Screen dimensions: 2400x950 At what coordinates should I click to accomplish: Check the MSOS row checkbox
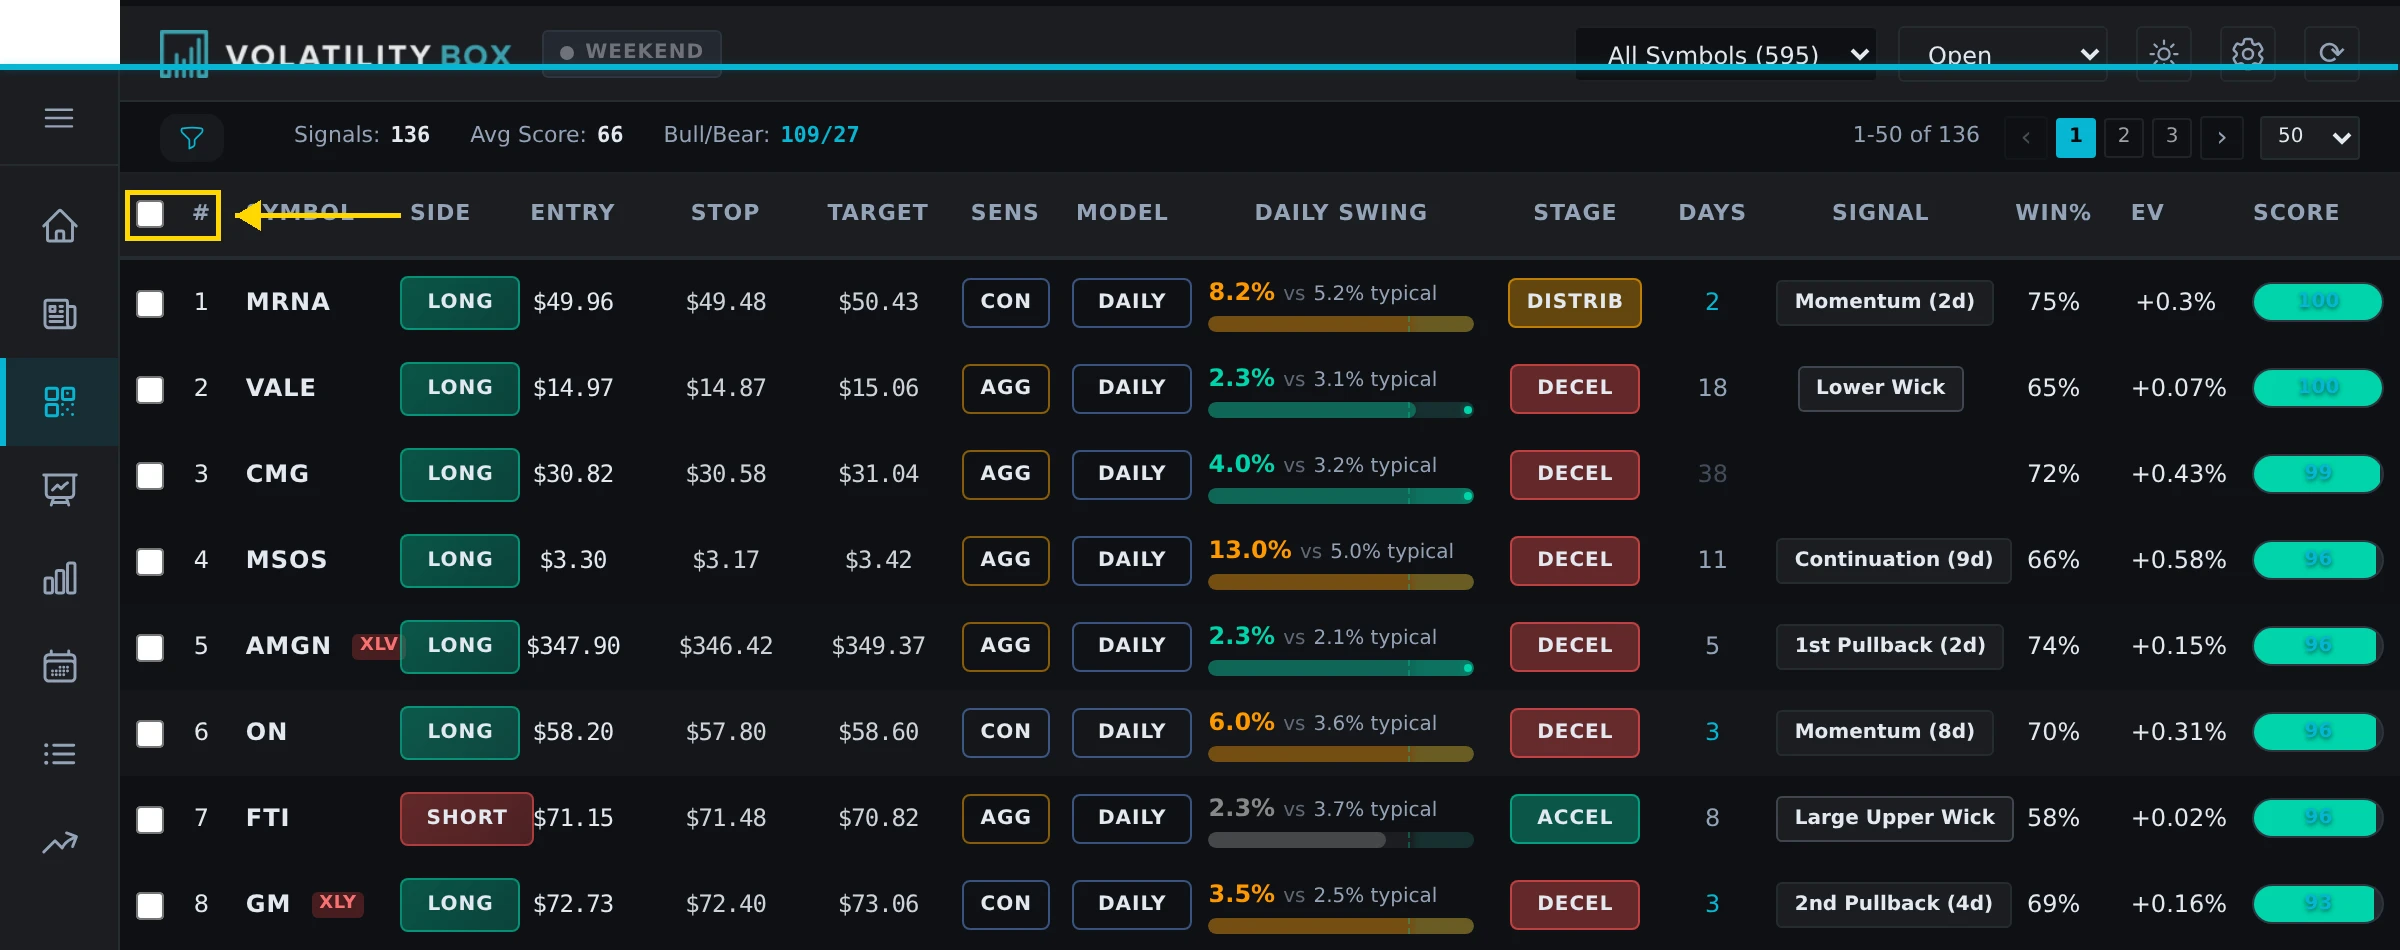pos(150,561)
